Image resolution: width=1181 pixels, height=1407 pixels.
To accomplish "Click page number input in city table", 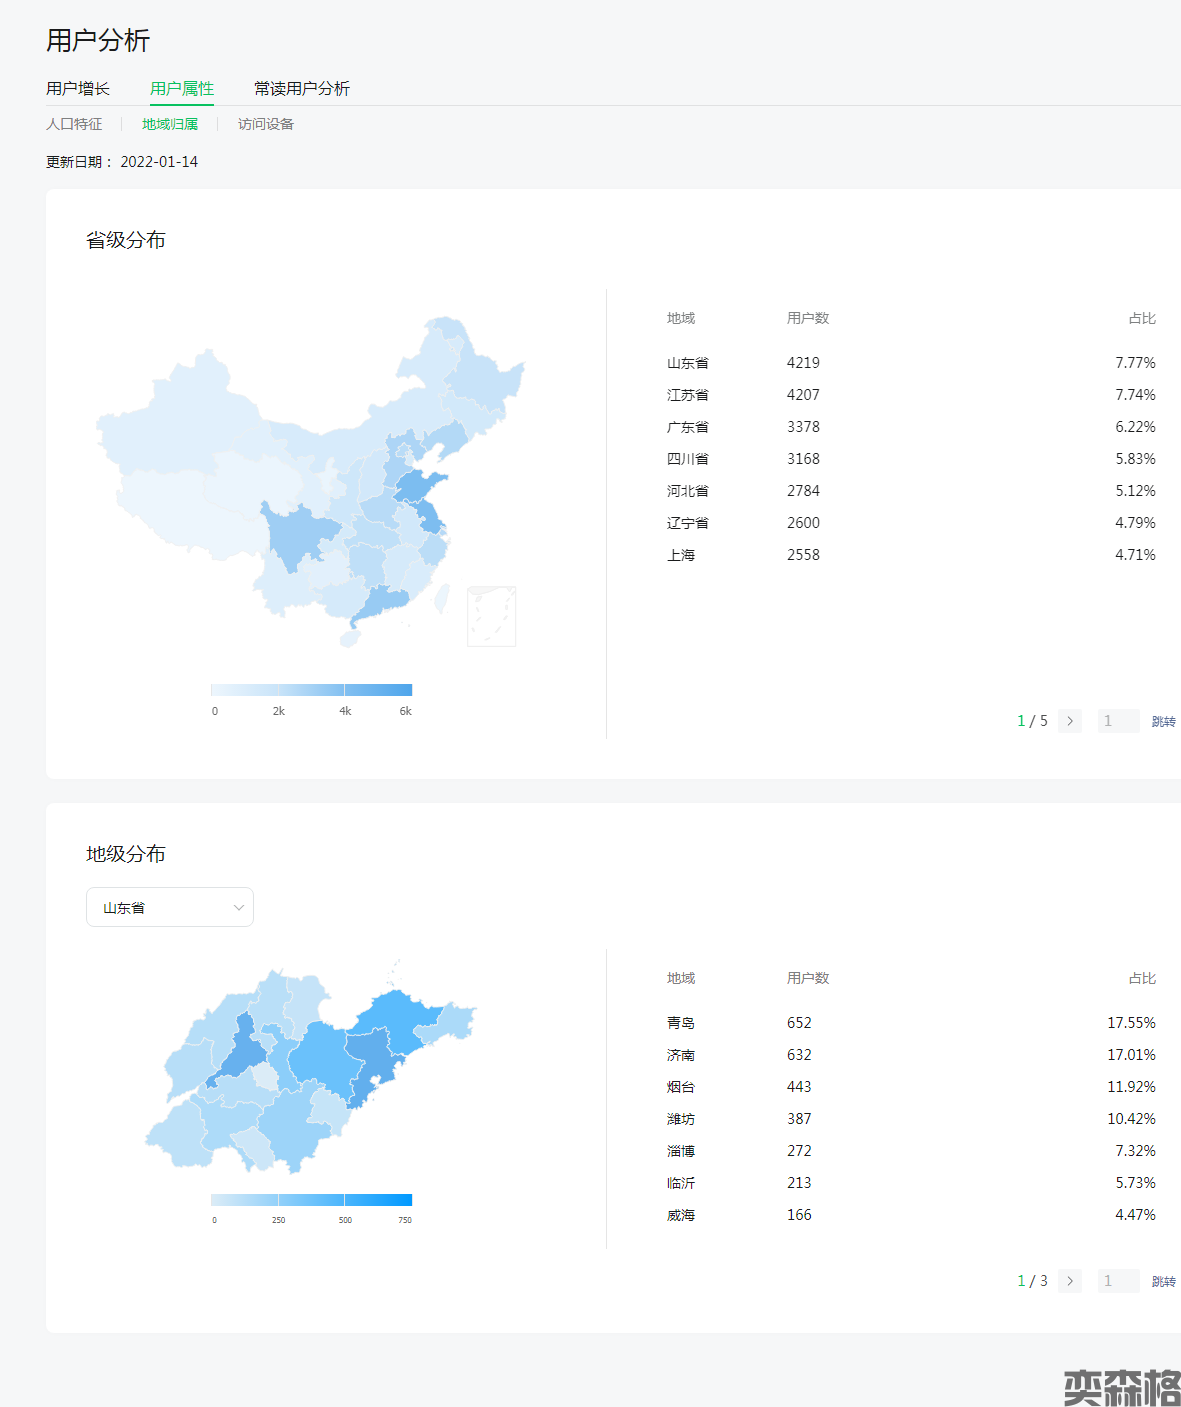I will pyautogui.click(x=1118, y=1281).
